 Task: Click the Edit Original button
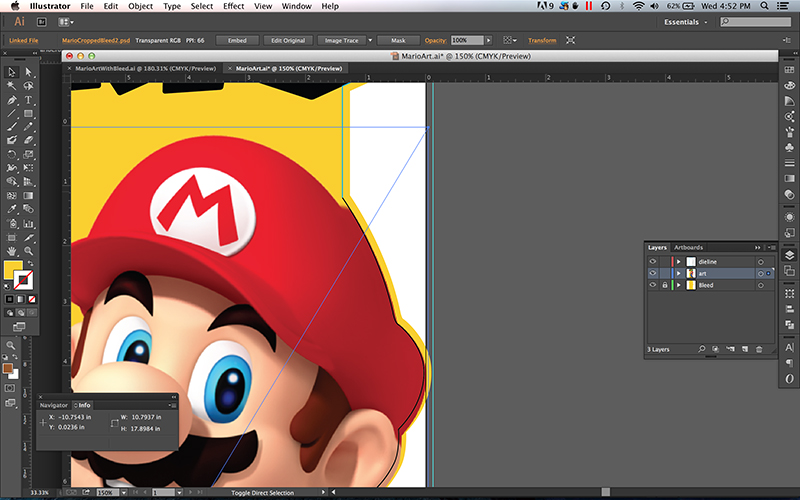[288, 40]
